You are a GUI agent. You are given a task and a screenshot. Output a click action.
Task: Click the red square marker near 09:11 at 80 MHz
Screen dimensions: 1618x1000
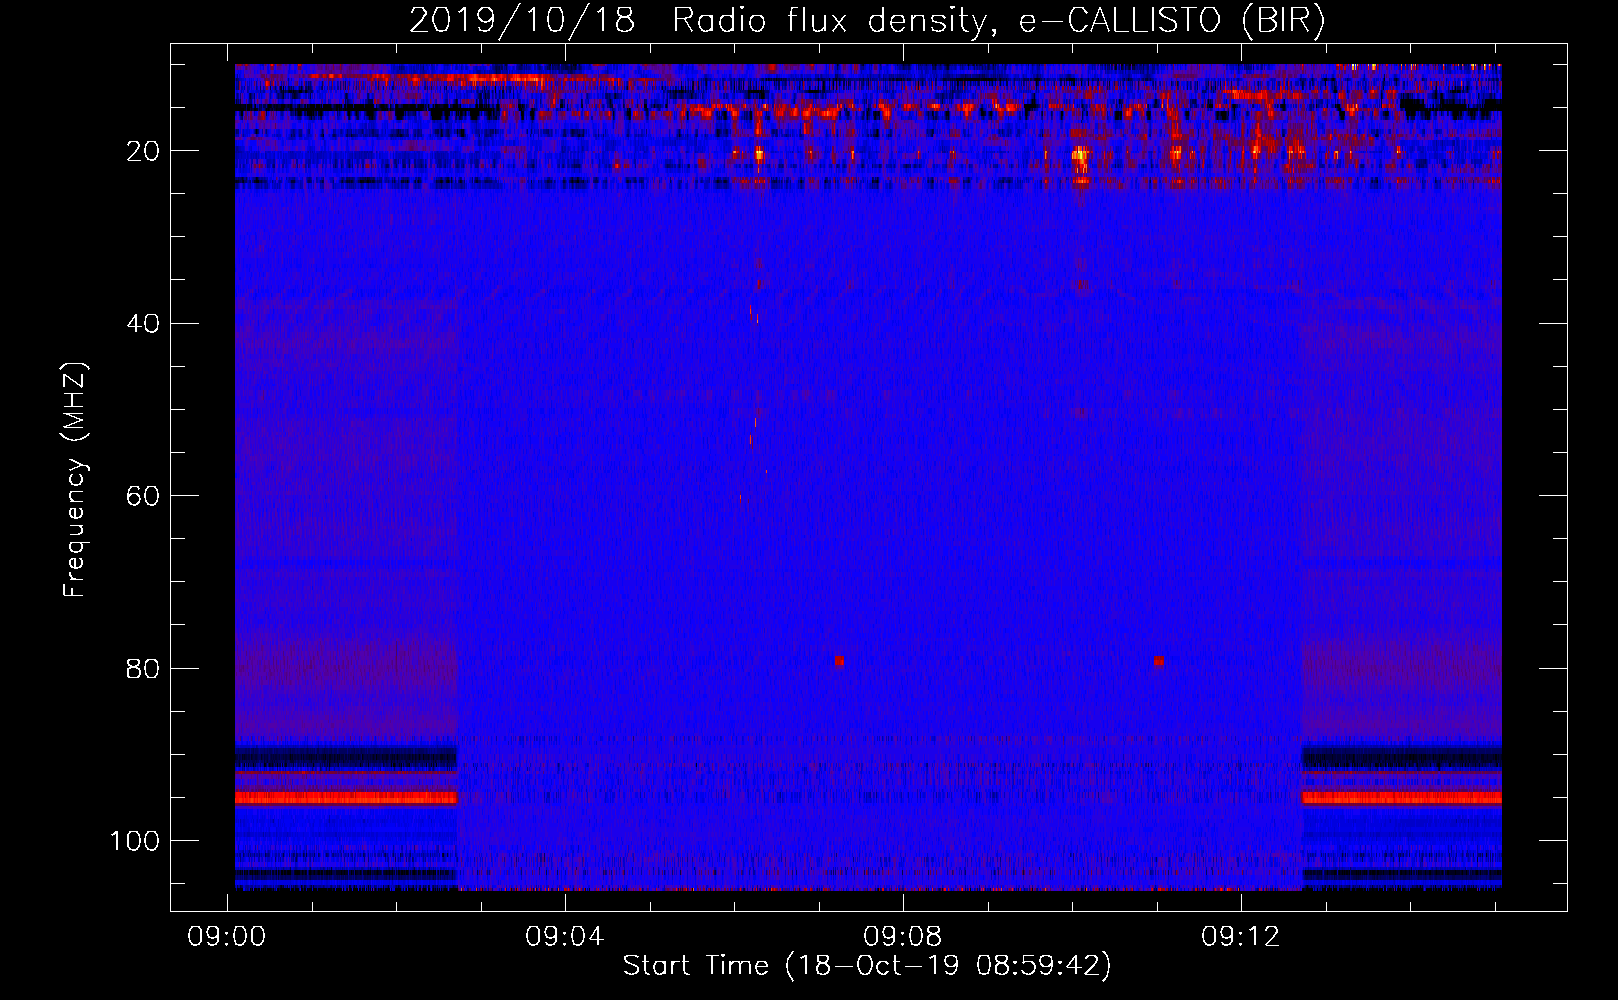coord(1159,661)
